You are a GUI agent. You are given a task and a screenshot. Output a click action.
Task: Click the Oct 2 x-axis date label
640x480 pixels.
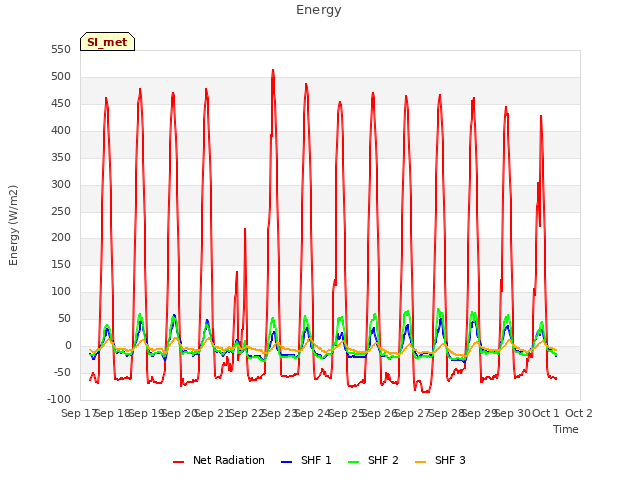click(x=579, y=413)
